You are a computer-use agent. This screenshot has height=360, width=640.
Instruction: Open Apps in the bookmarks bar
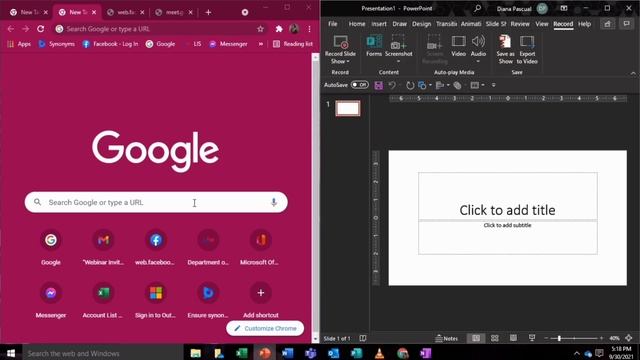click(x=19, y=44)
